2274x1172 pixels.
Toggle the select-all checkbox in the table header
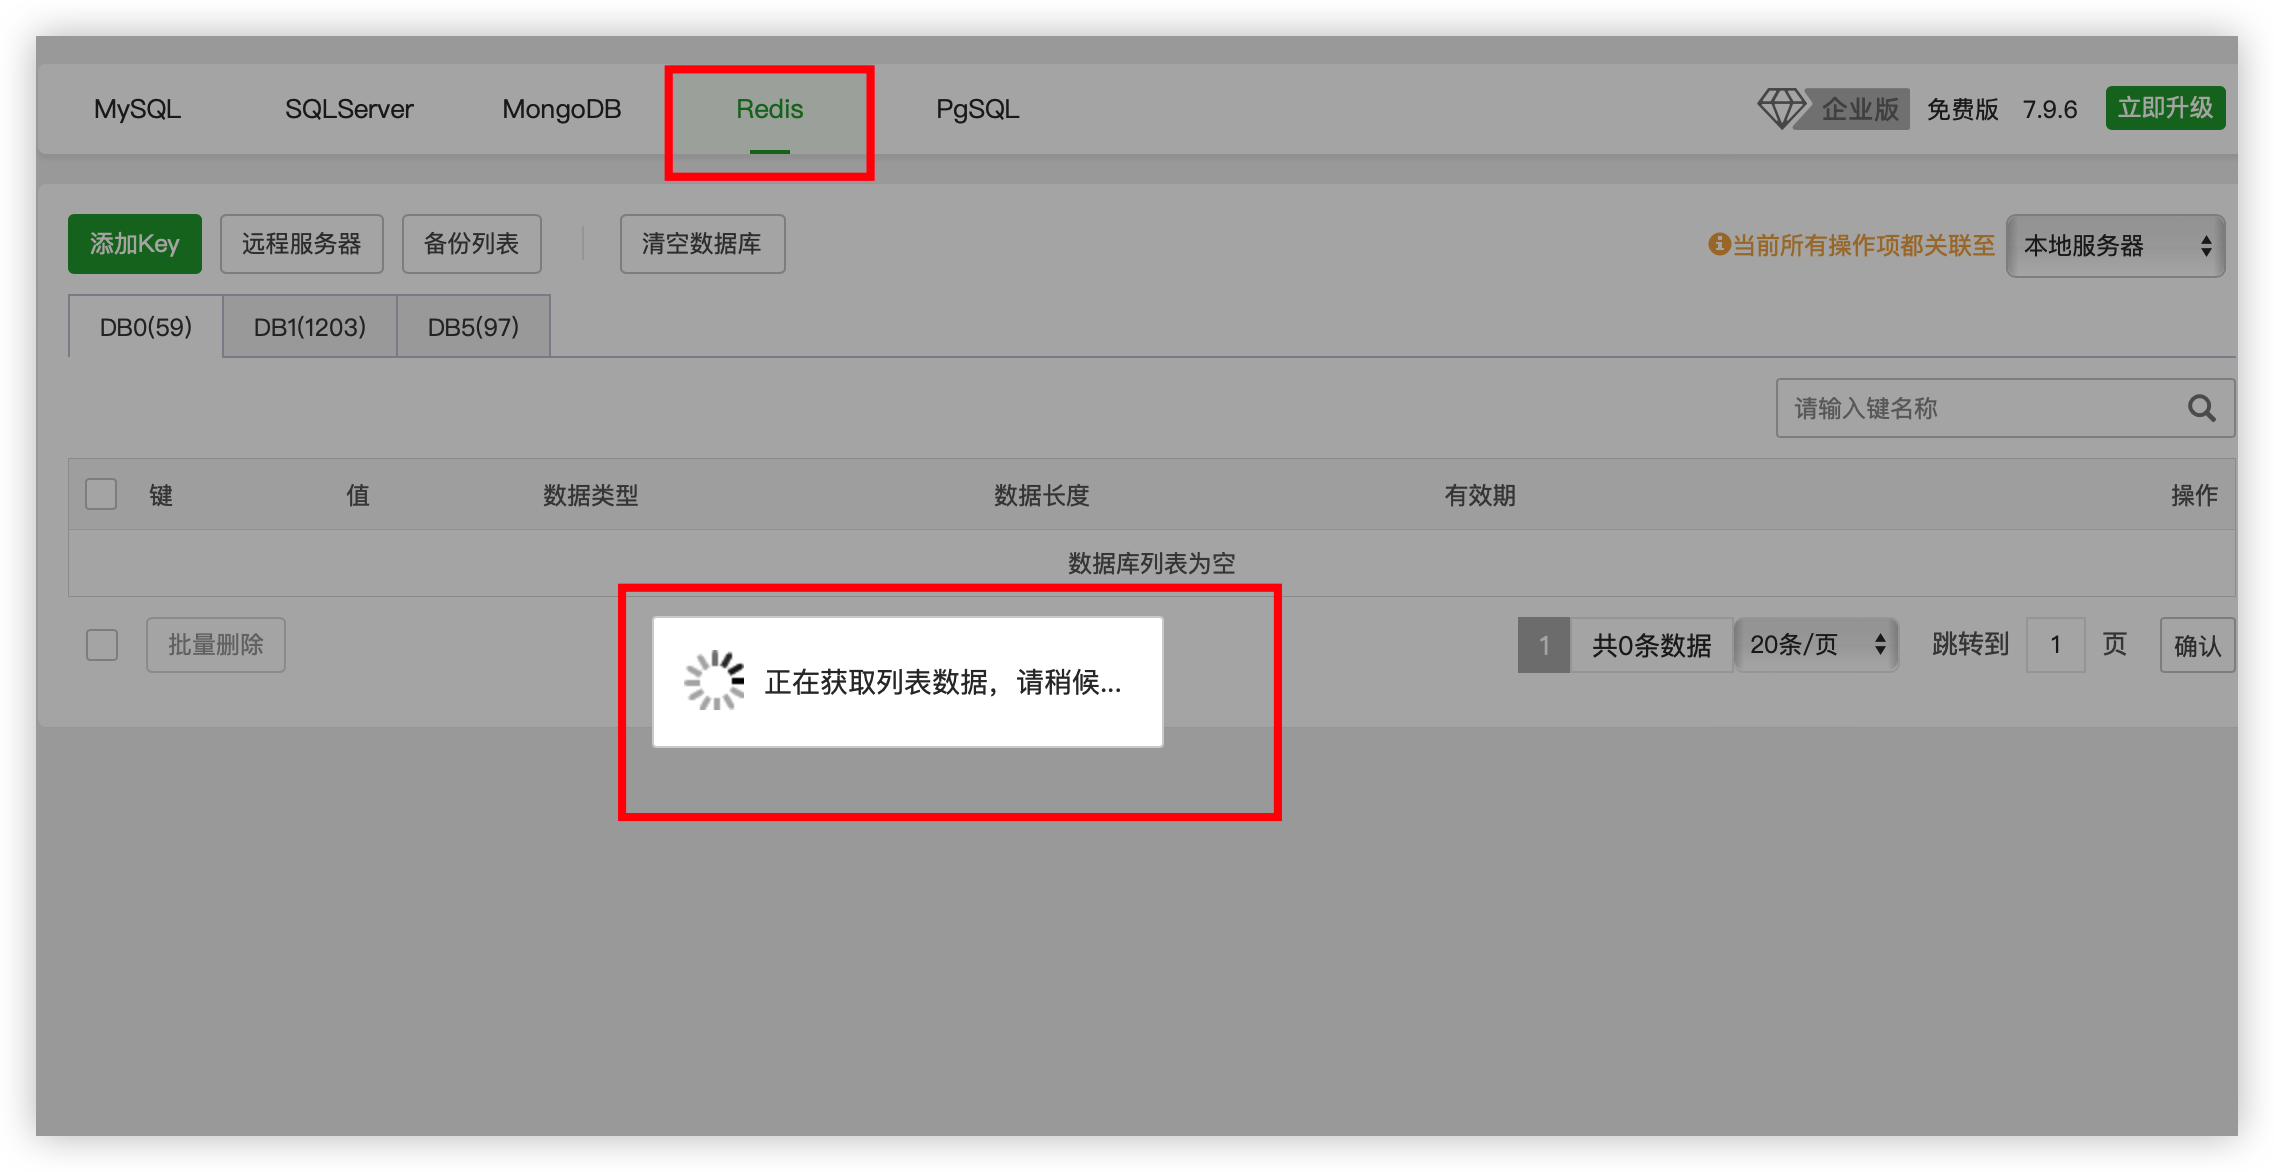[x=100, y=494]
